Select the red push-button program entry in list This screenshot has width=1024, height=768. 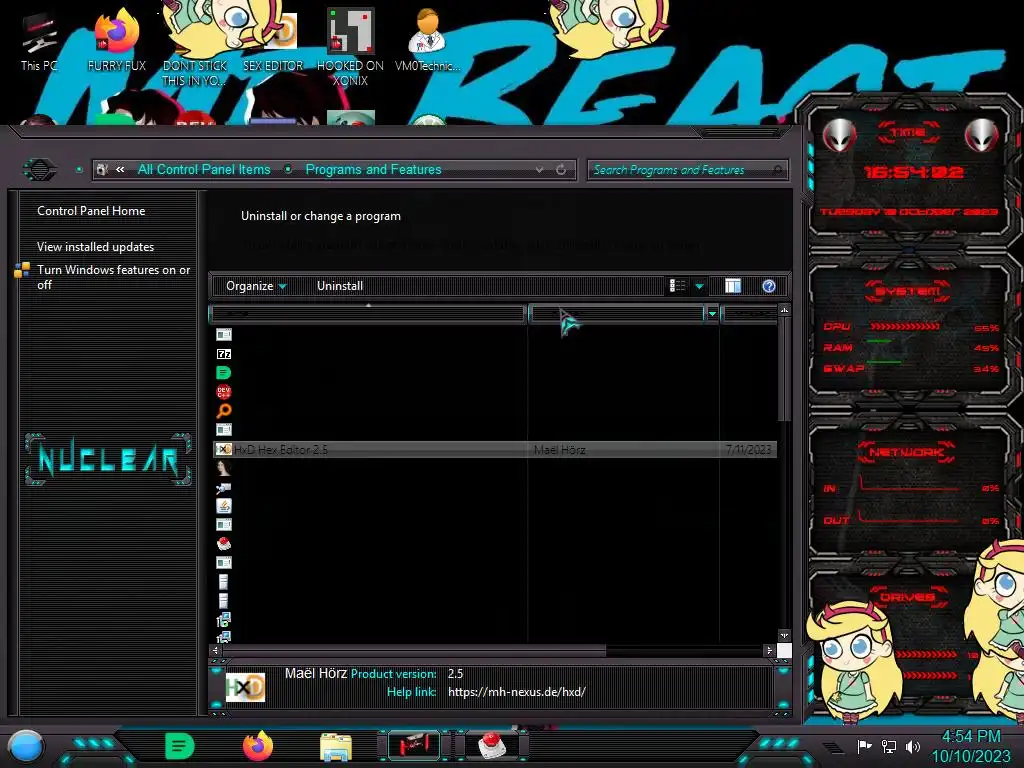click(223, 543)
